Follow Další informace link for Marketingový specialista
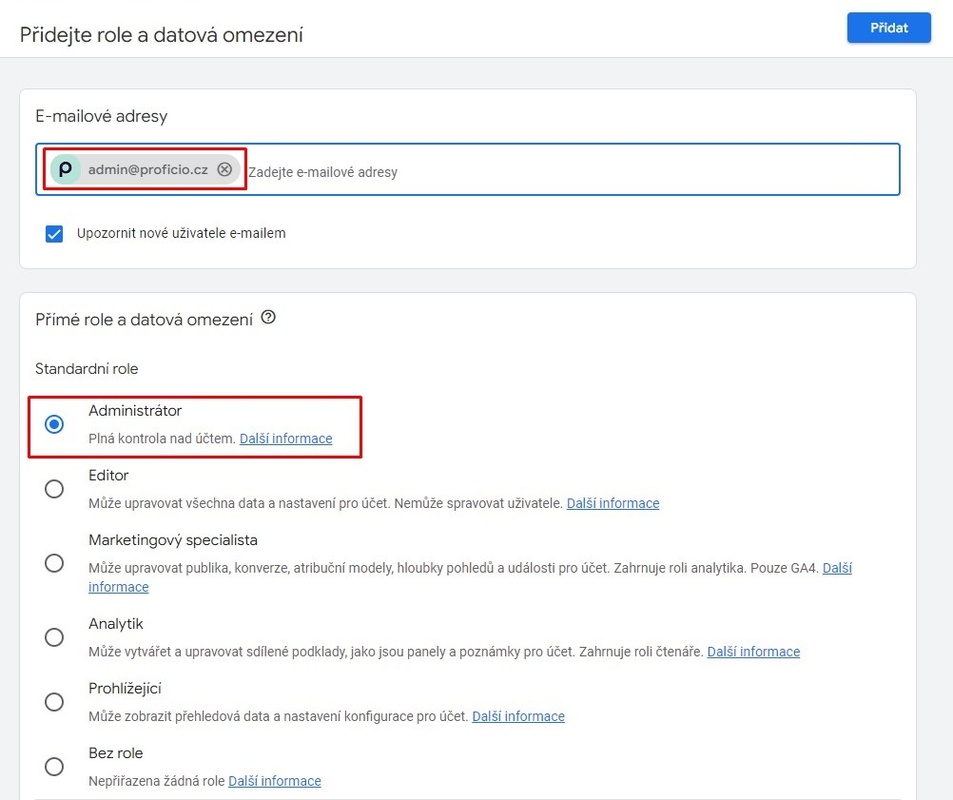The image size is (953, 800). (x=837, y=568)
